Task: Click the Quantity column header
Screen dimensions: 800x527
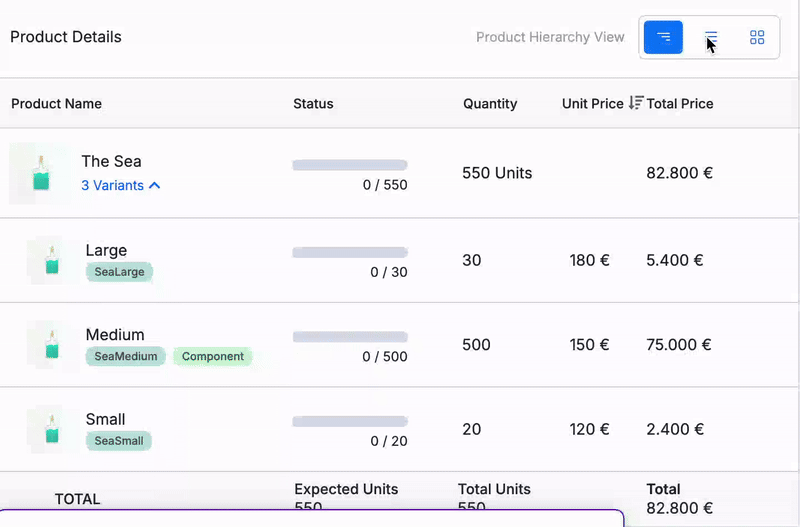Action: coord(490,104)
